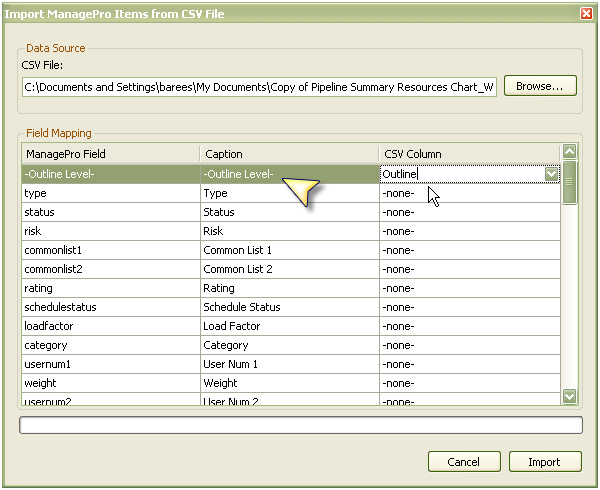Select the 'risk' field row
The height and width of the screenshot is (490, 600).
point(111,231)
